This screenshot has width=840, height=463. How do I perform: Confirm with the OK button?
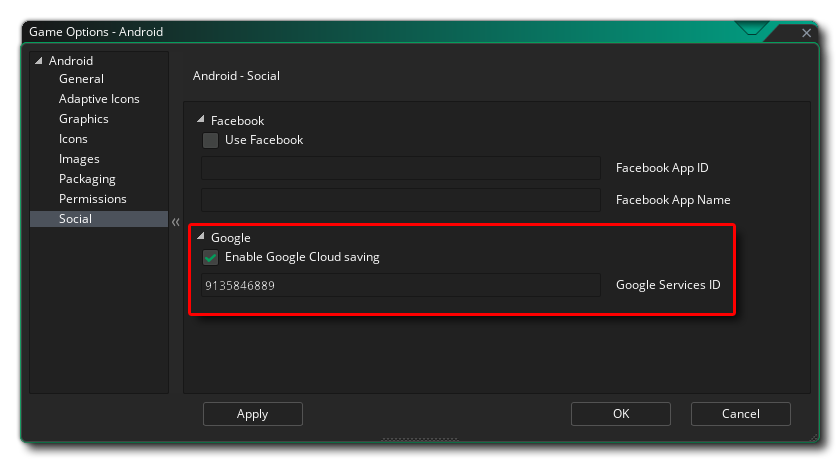click(621, 414)
